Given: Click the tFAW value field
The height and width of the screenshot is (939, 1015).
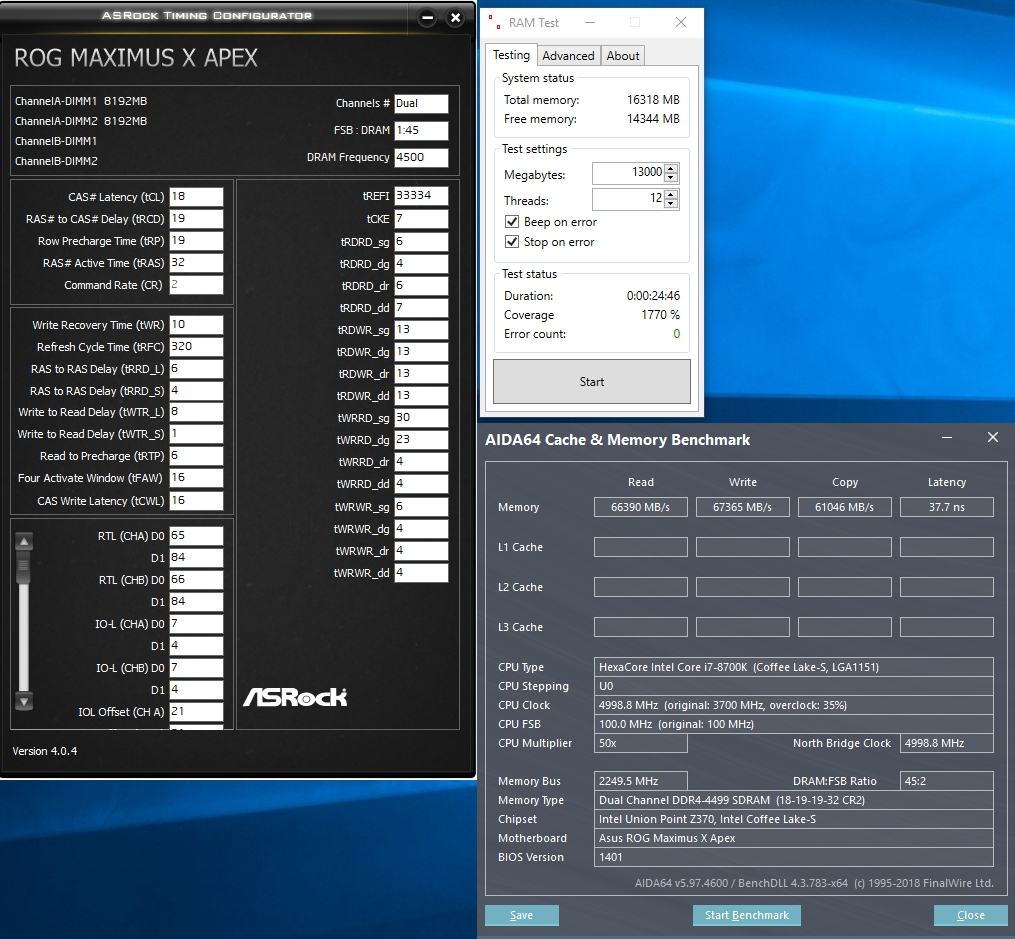Looking at the screenshot, I should coord(196,478).
